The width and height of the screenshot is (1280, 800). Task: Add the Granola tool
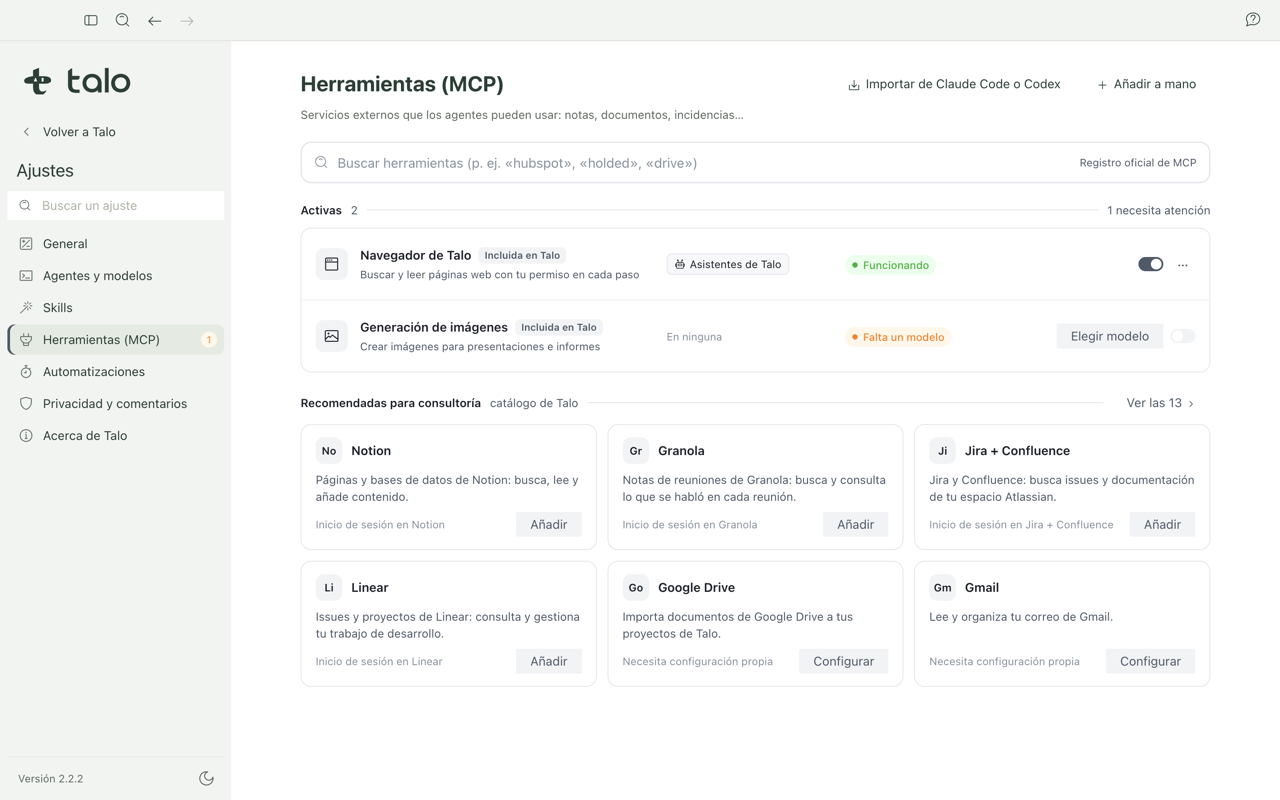click(x=855, y=524)
